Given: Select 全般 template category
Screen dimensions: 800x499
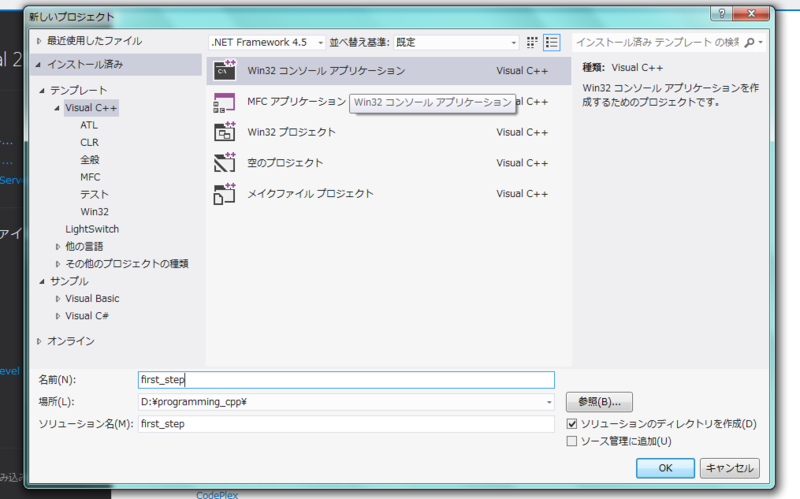Looking at the screenshot, I should pos(90,160).
